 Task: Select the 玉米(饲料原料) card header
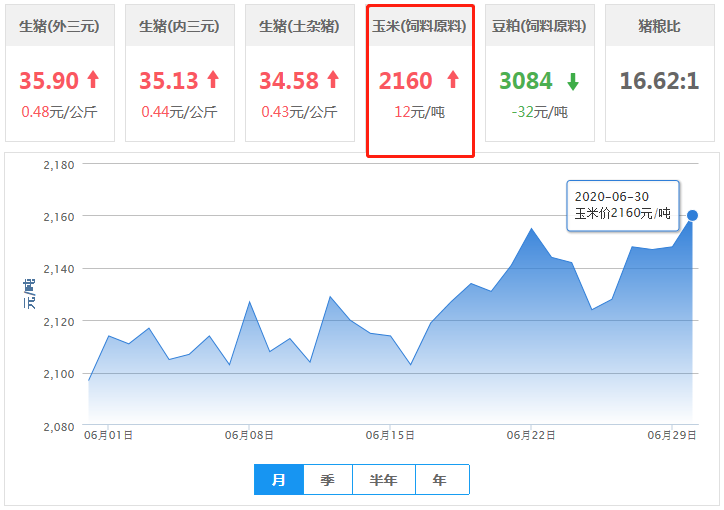tap(420, 27)
